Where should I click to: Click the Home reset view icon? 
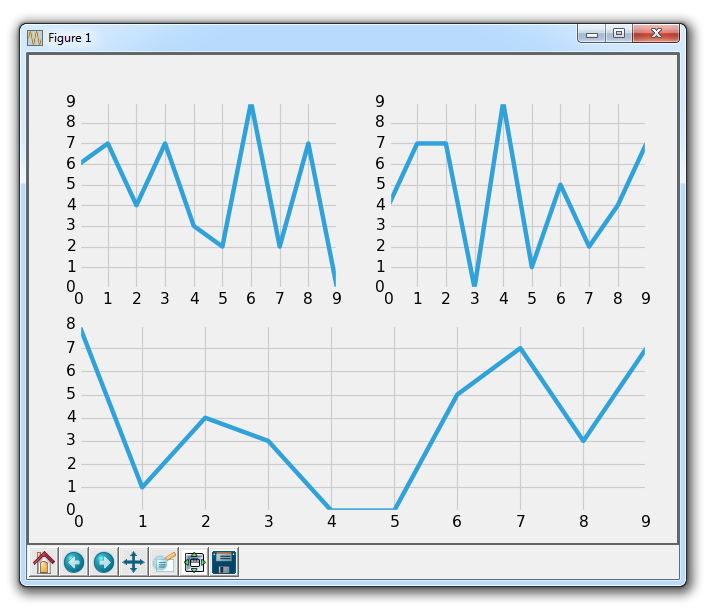coord(44,562)
